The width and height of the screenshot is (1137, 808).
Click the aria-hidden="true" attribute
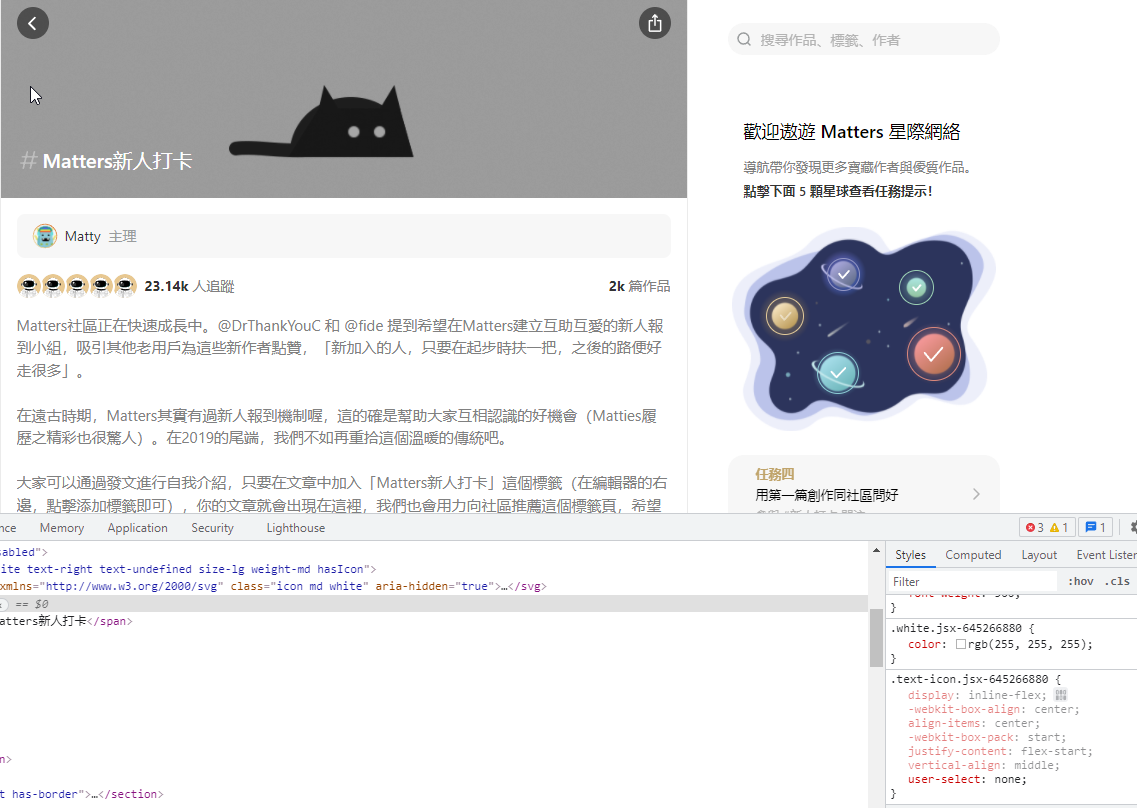434,586
